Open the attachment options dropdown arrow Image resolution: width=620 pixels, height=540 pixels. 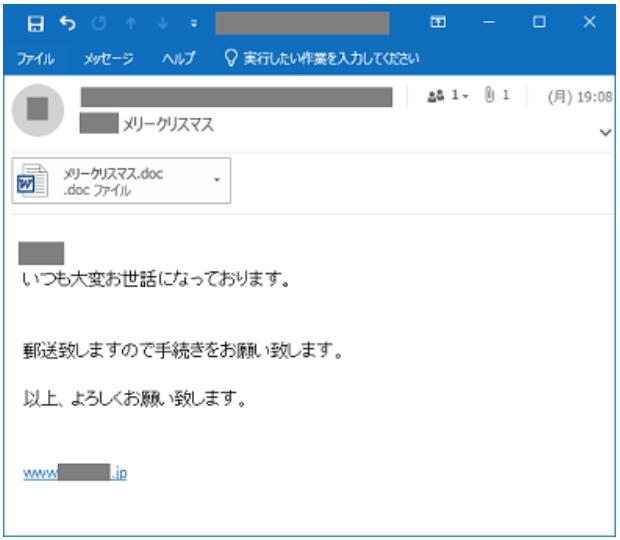[x=217, y=180]
